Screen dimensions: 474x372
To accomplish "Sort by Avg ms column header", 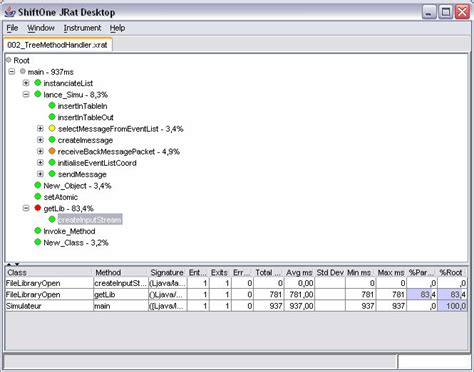I will coord(299,272).
